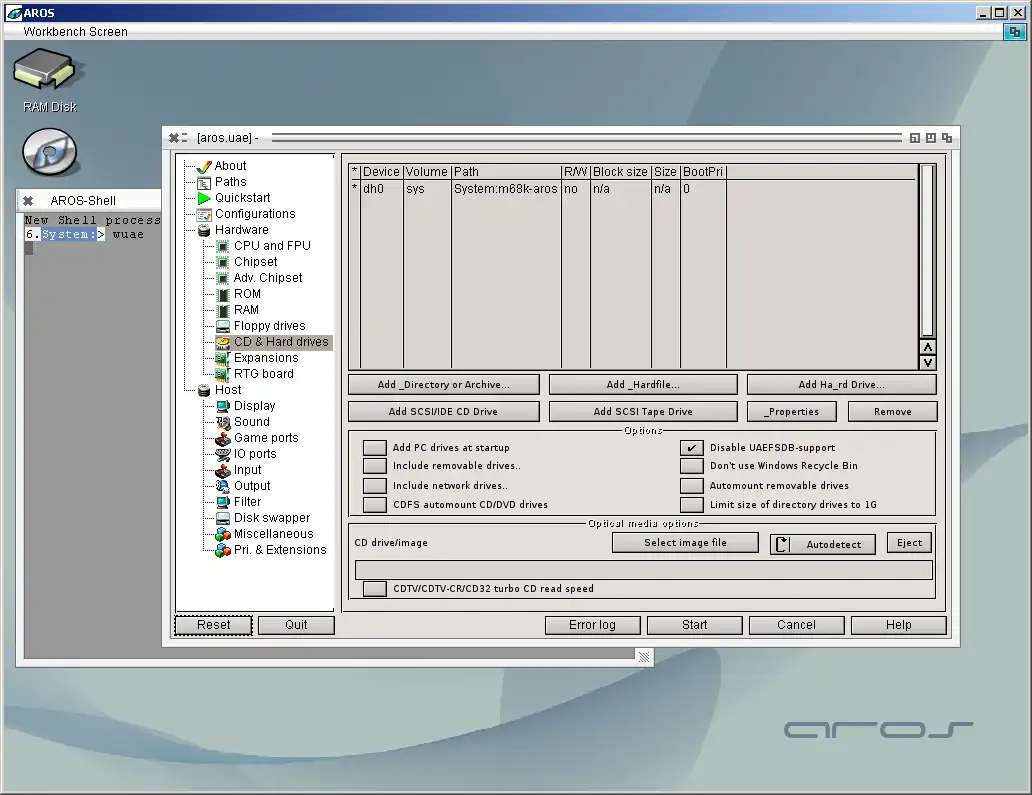Click the Output icon
Image resolution: width=1032 pixels, height=795 pixels.
223,486
